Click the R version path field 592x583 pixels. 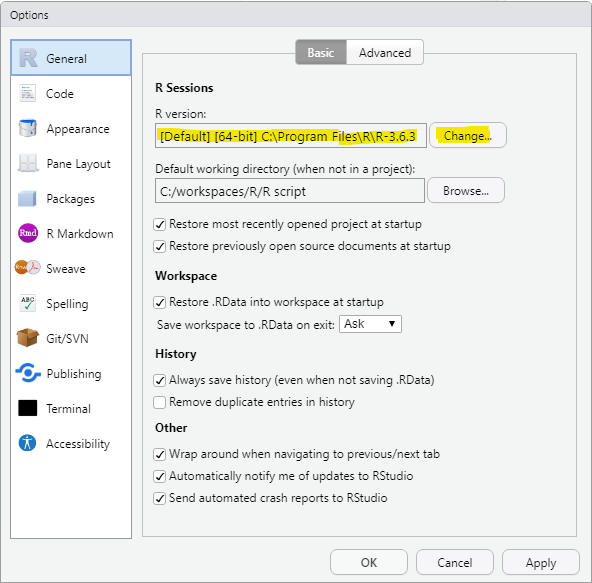(x=291, y=136)
